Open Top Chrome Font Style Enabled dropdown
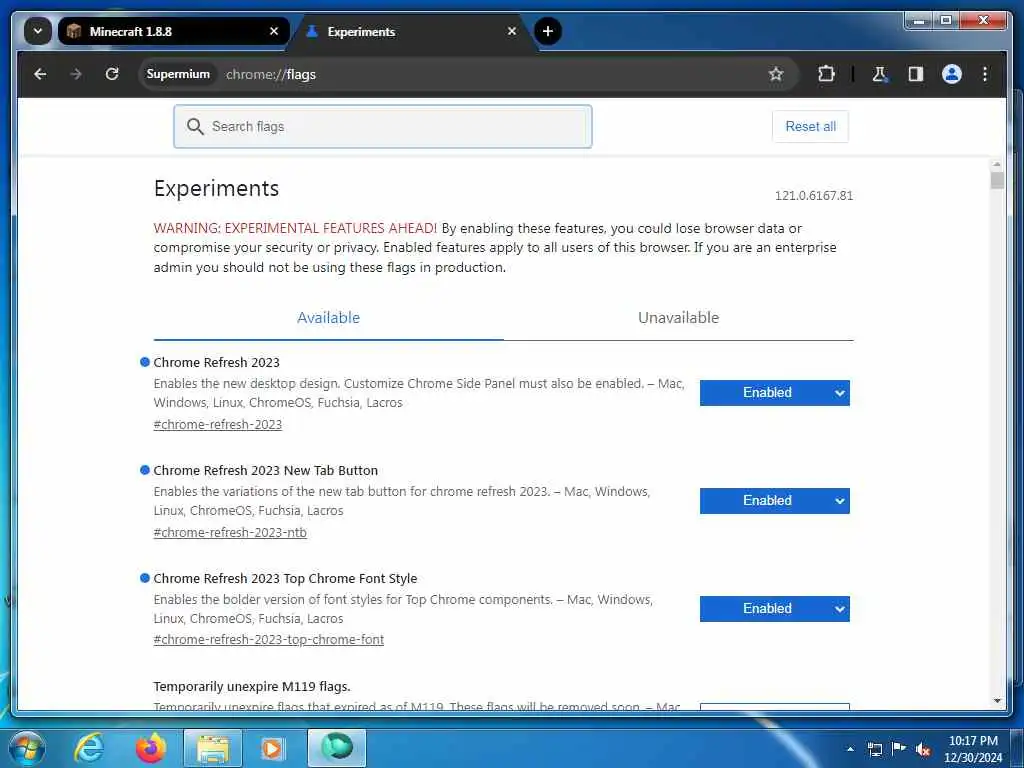This screenshot has width=1024, height=768. click(x=775, y=609)
